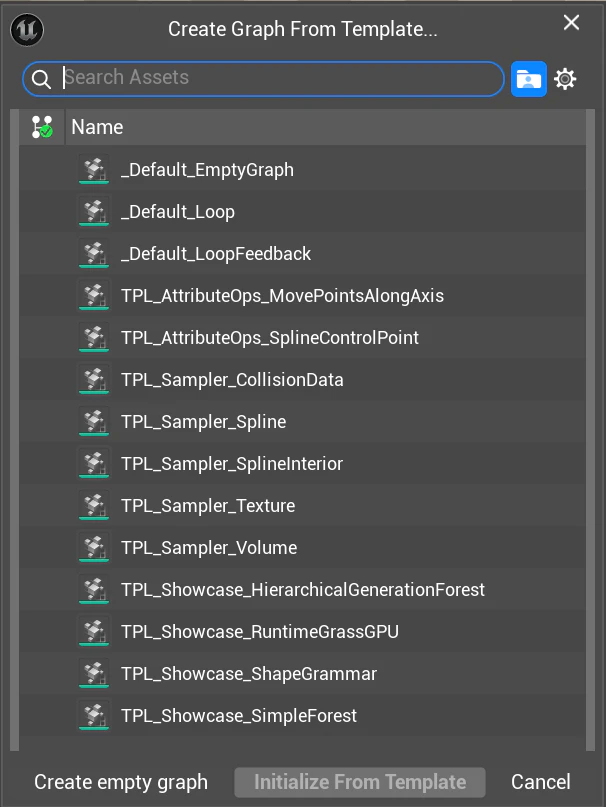The width and height of the screenshot is (606, 807).
Task: Click the TPL_Showcase_ShapeGrammar asset icon
Action: (x=94, y=673)
